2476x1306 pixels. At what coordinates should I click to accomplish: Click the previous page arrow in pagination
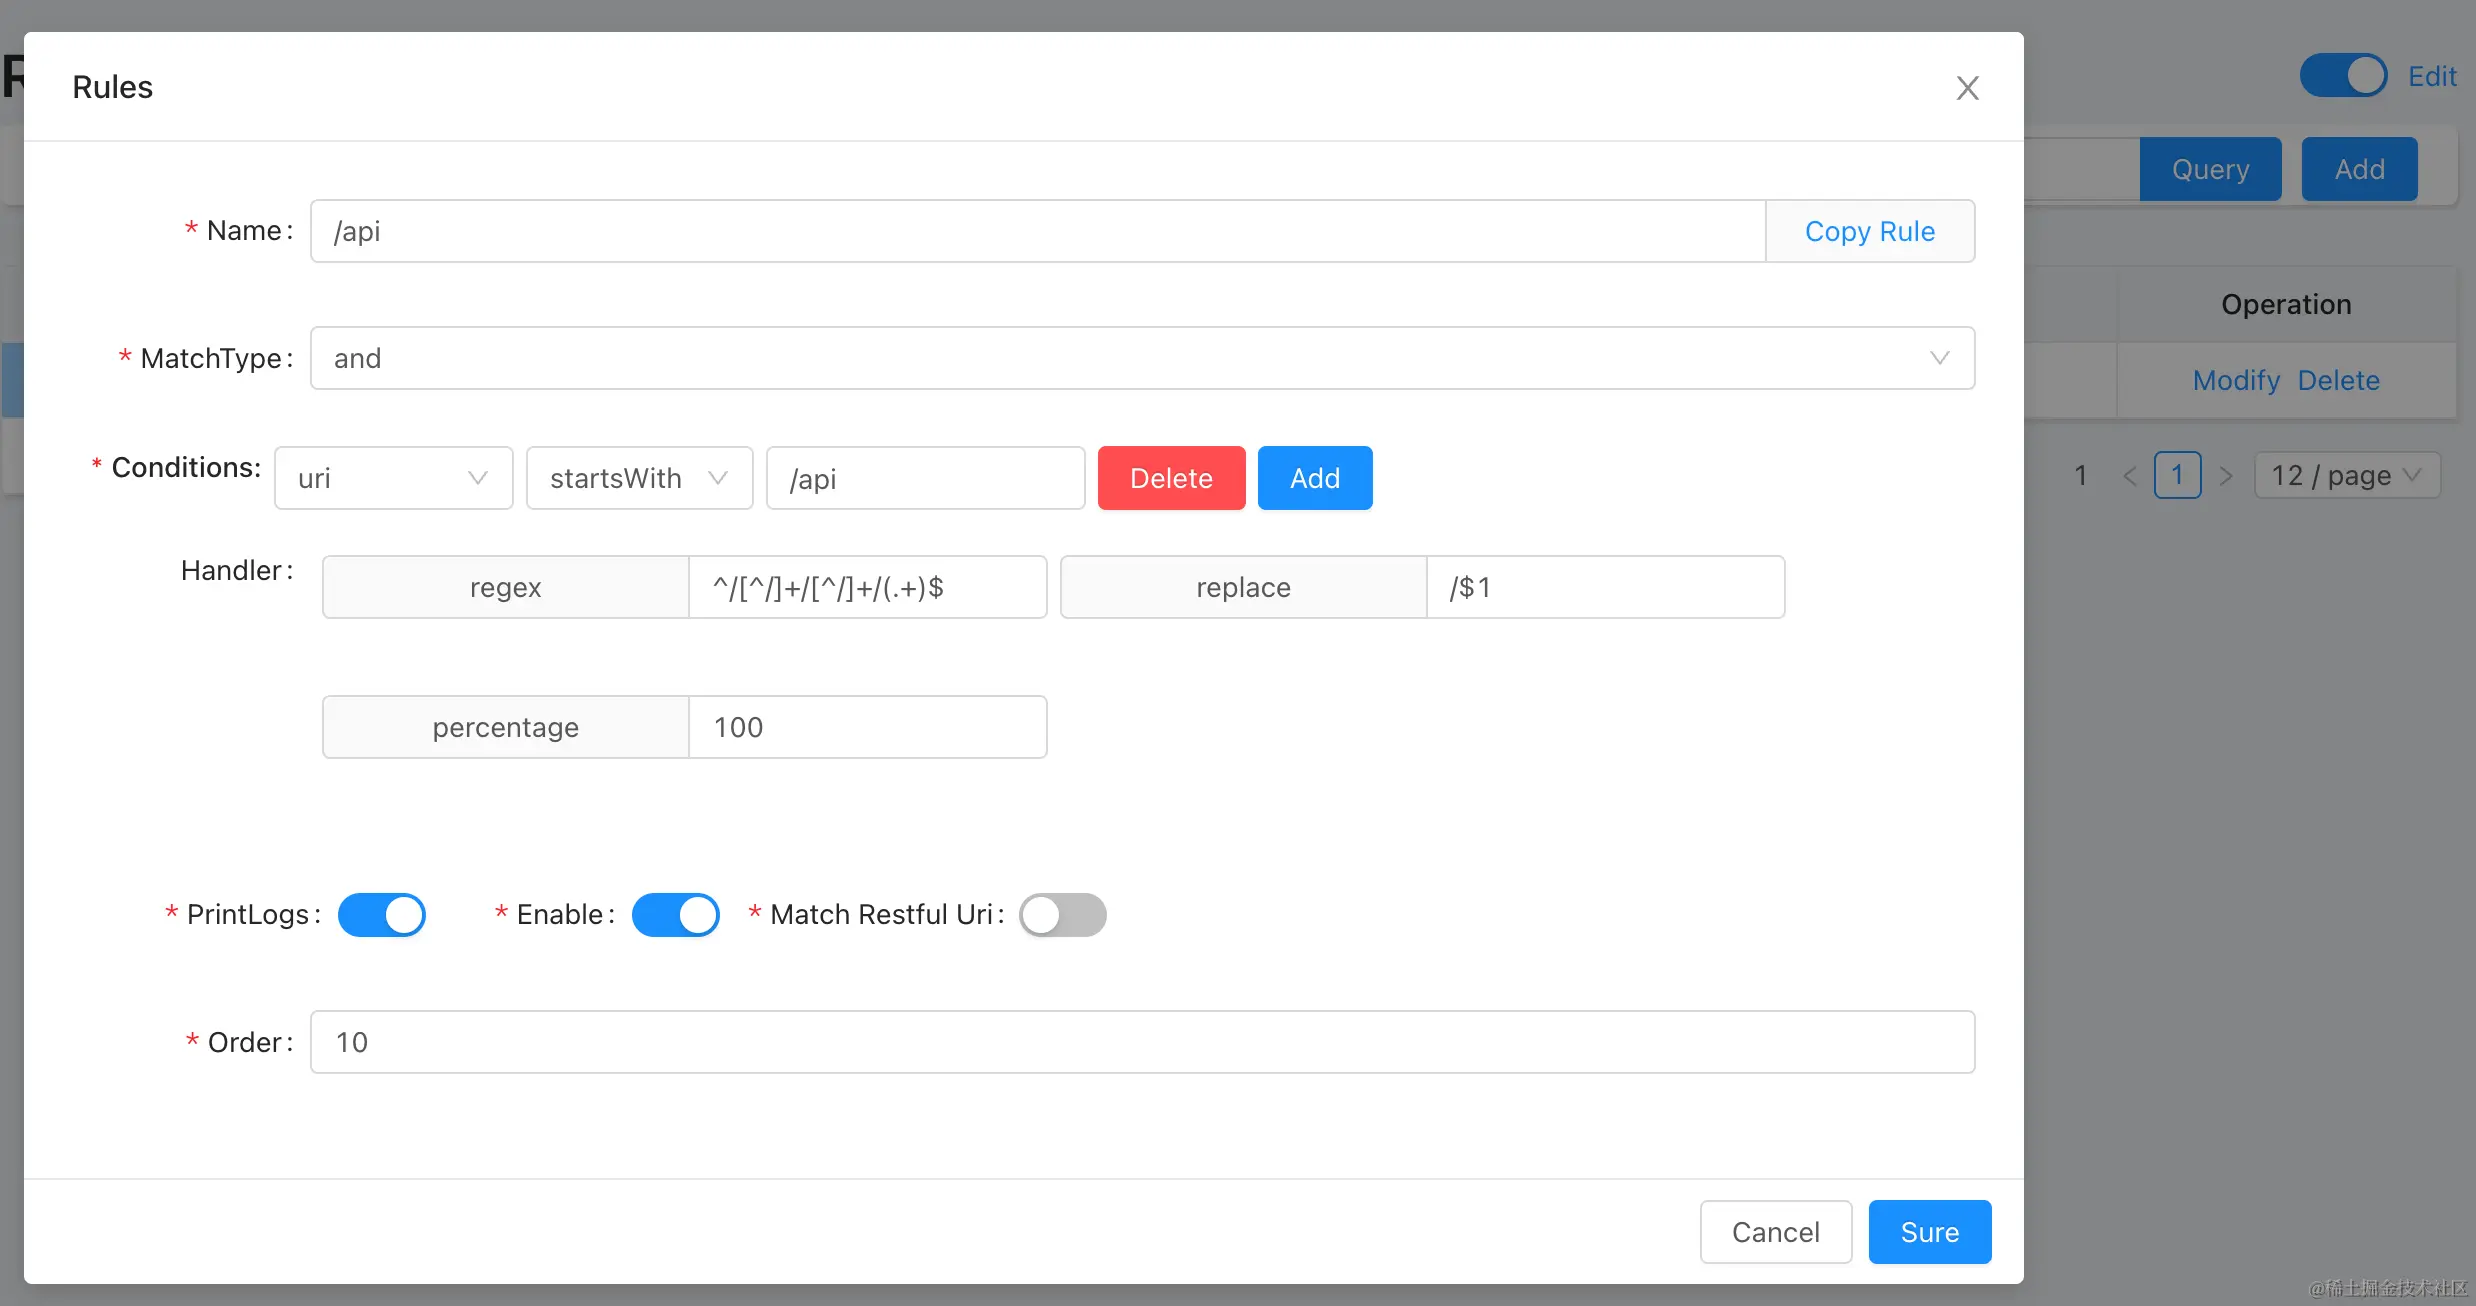tap(2129, 476)
